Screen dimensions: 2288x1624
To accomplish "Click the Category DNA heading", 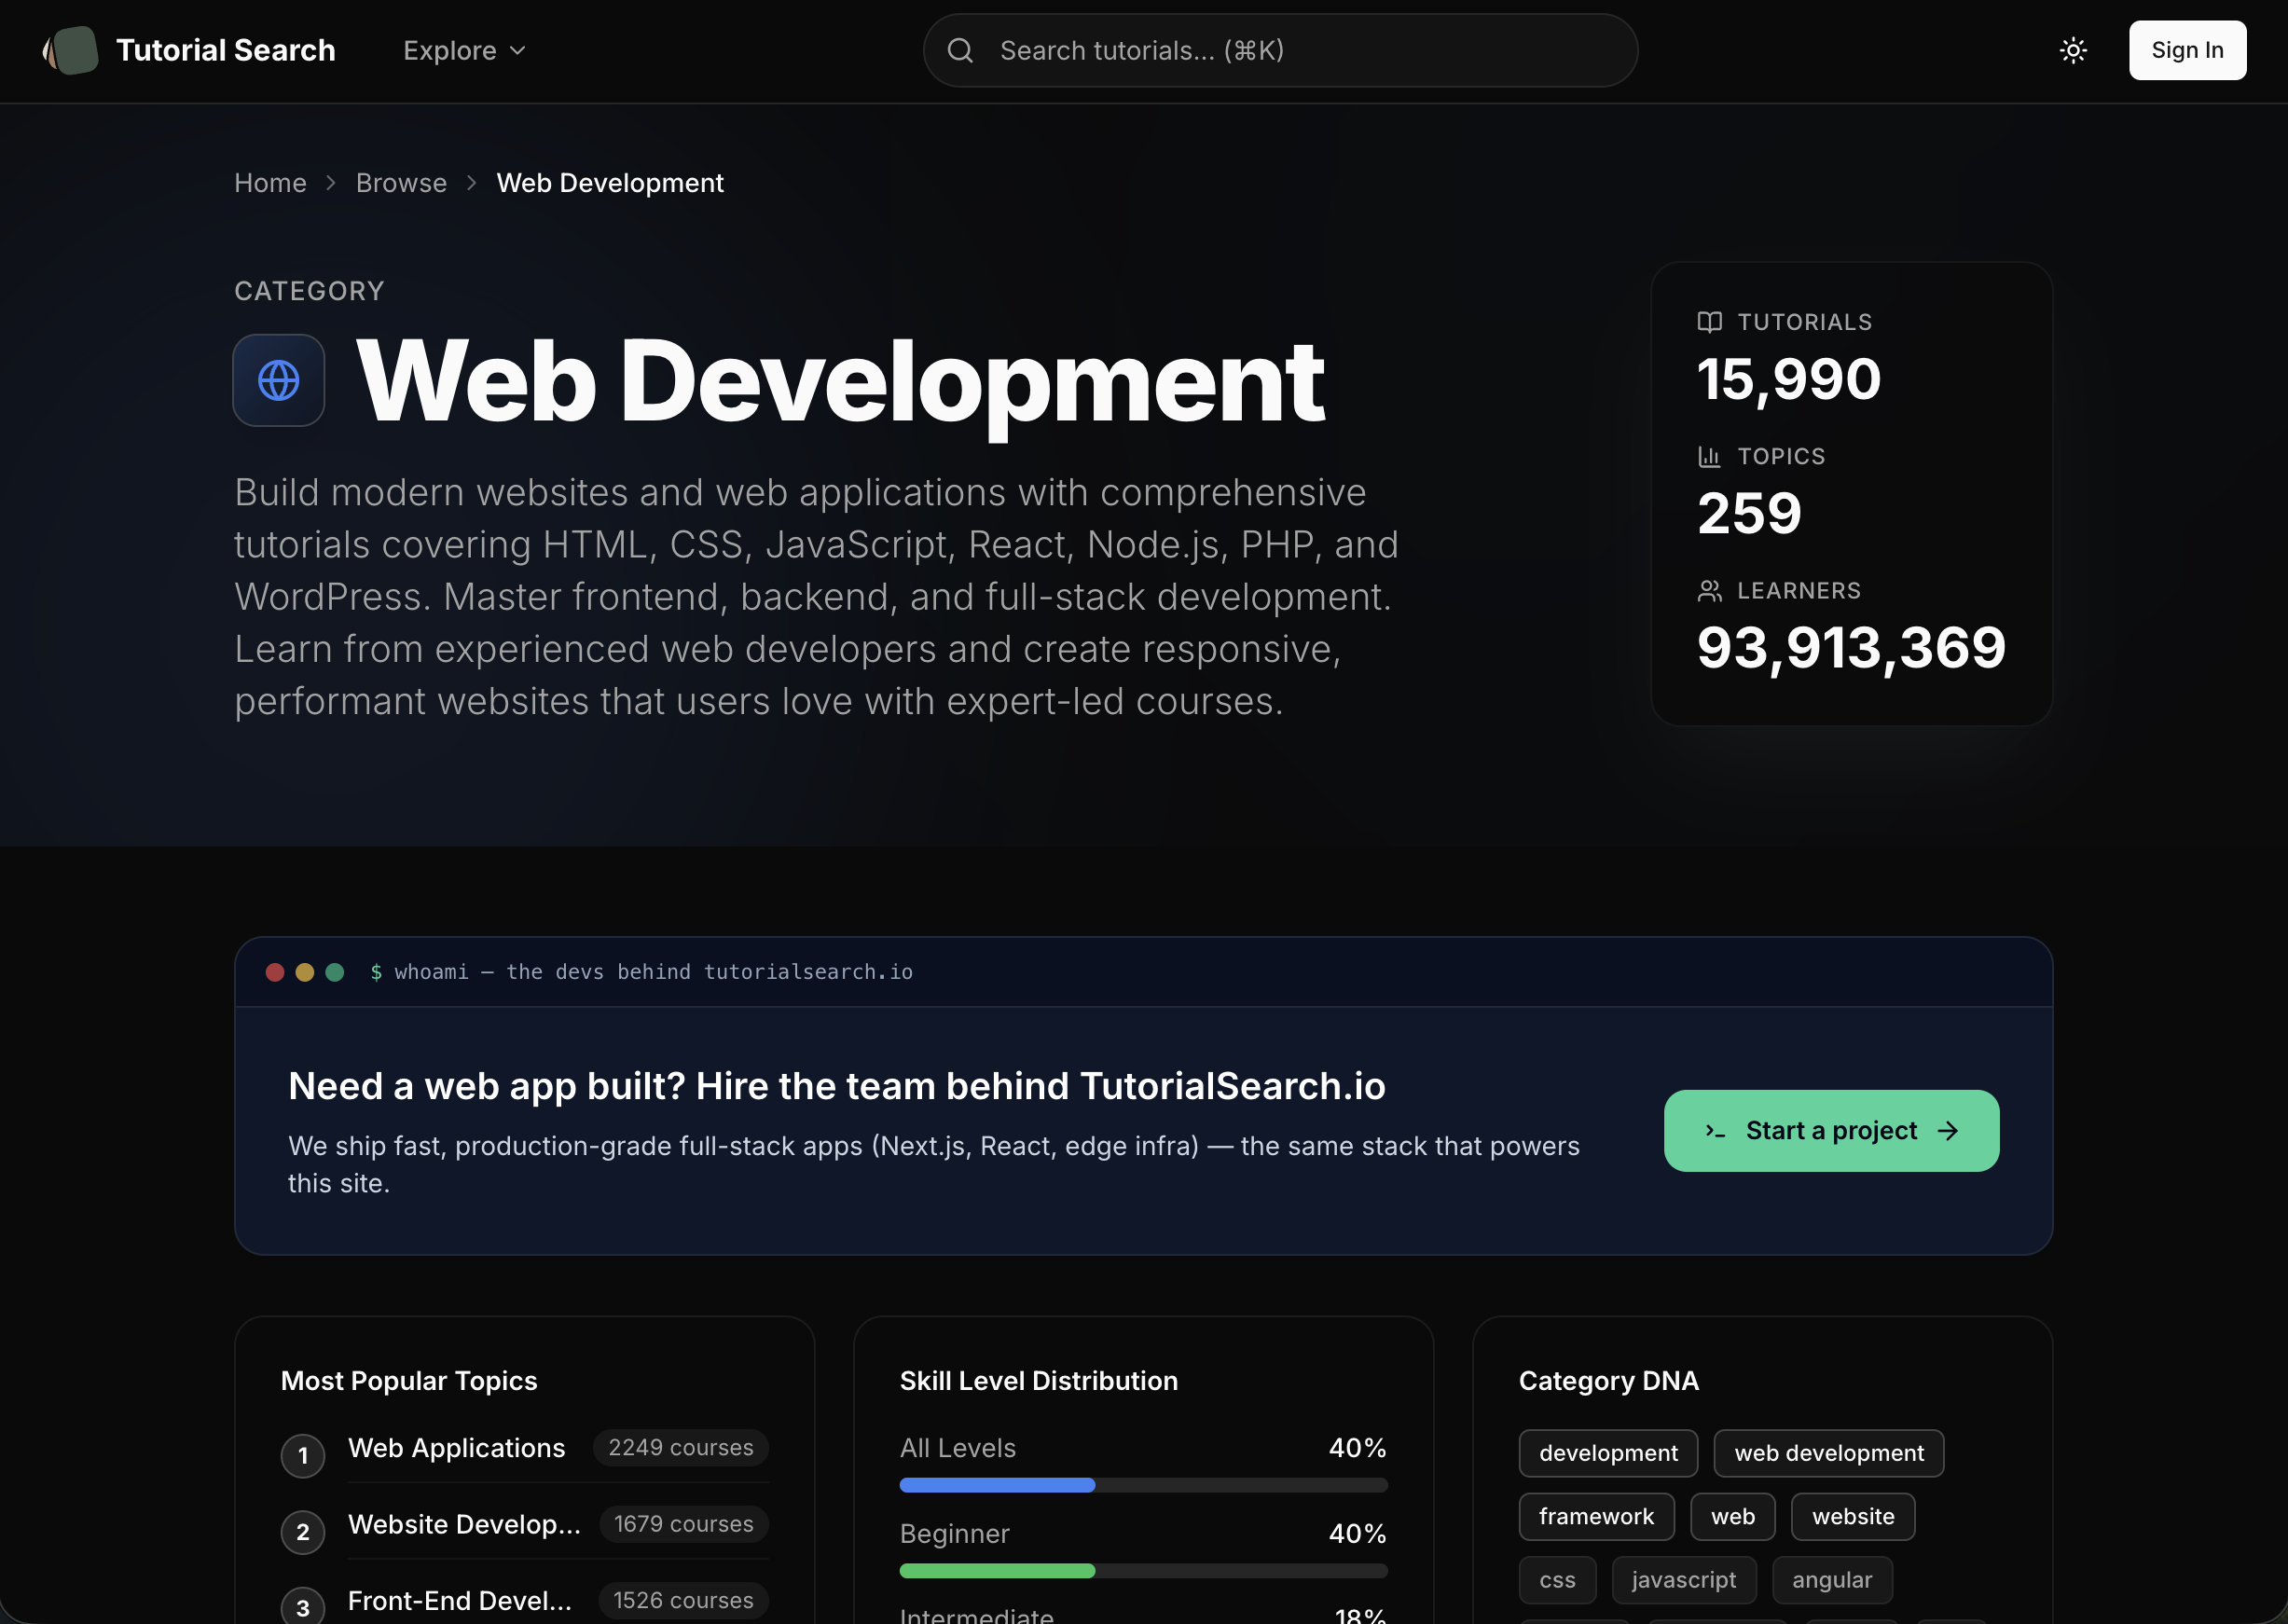I will pyautogui.click(x=1608, y=1381).
